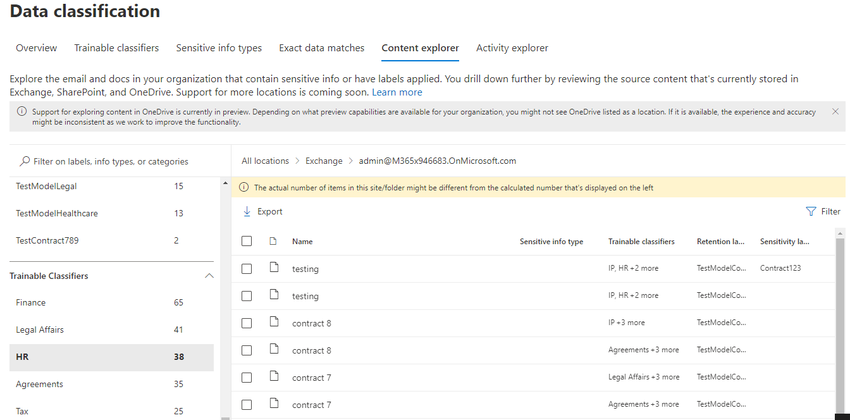Switch to the Activity explorer tab

[511, 48]
